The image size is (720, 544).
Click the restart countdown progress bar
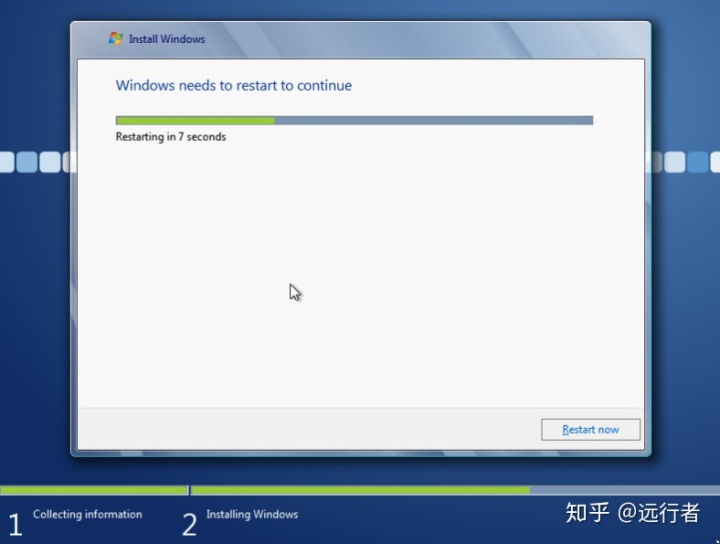click(x=354, y=121)
